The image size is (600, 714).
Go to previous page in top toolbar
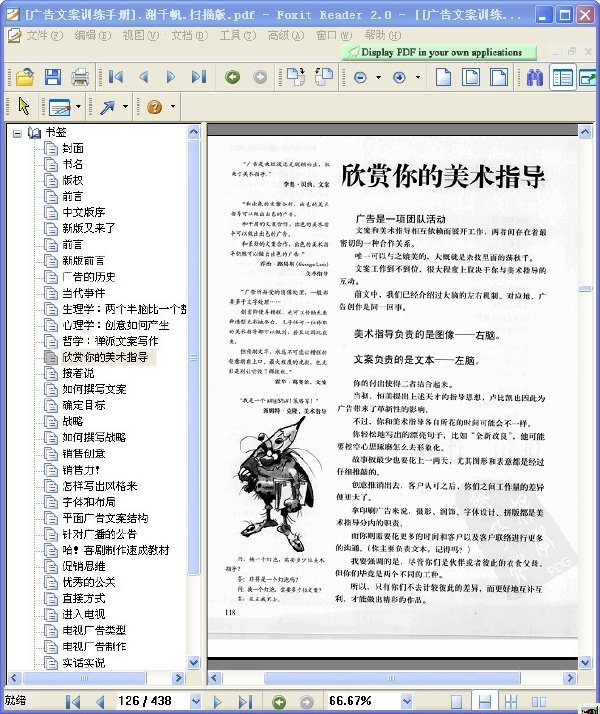click(x=144, y=77)
